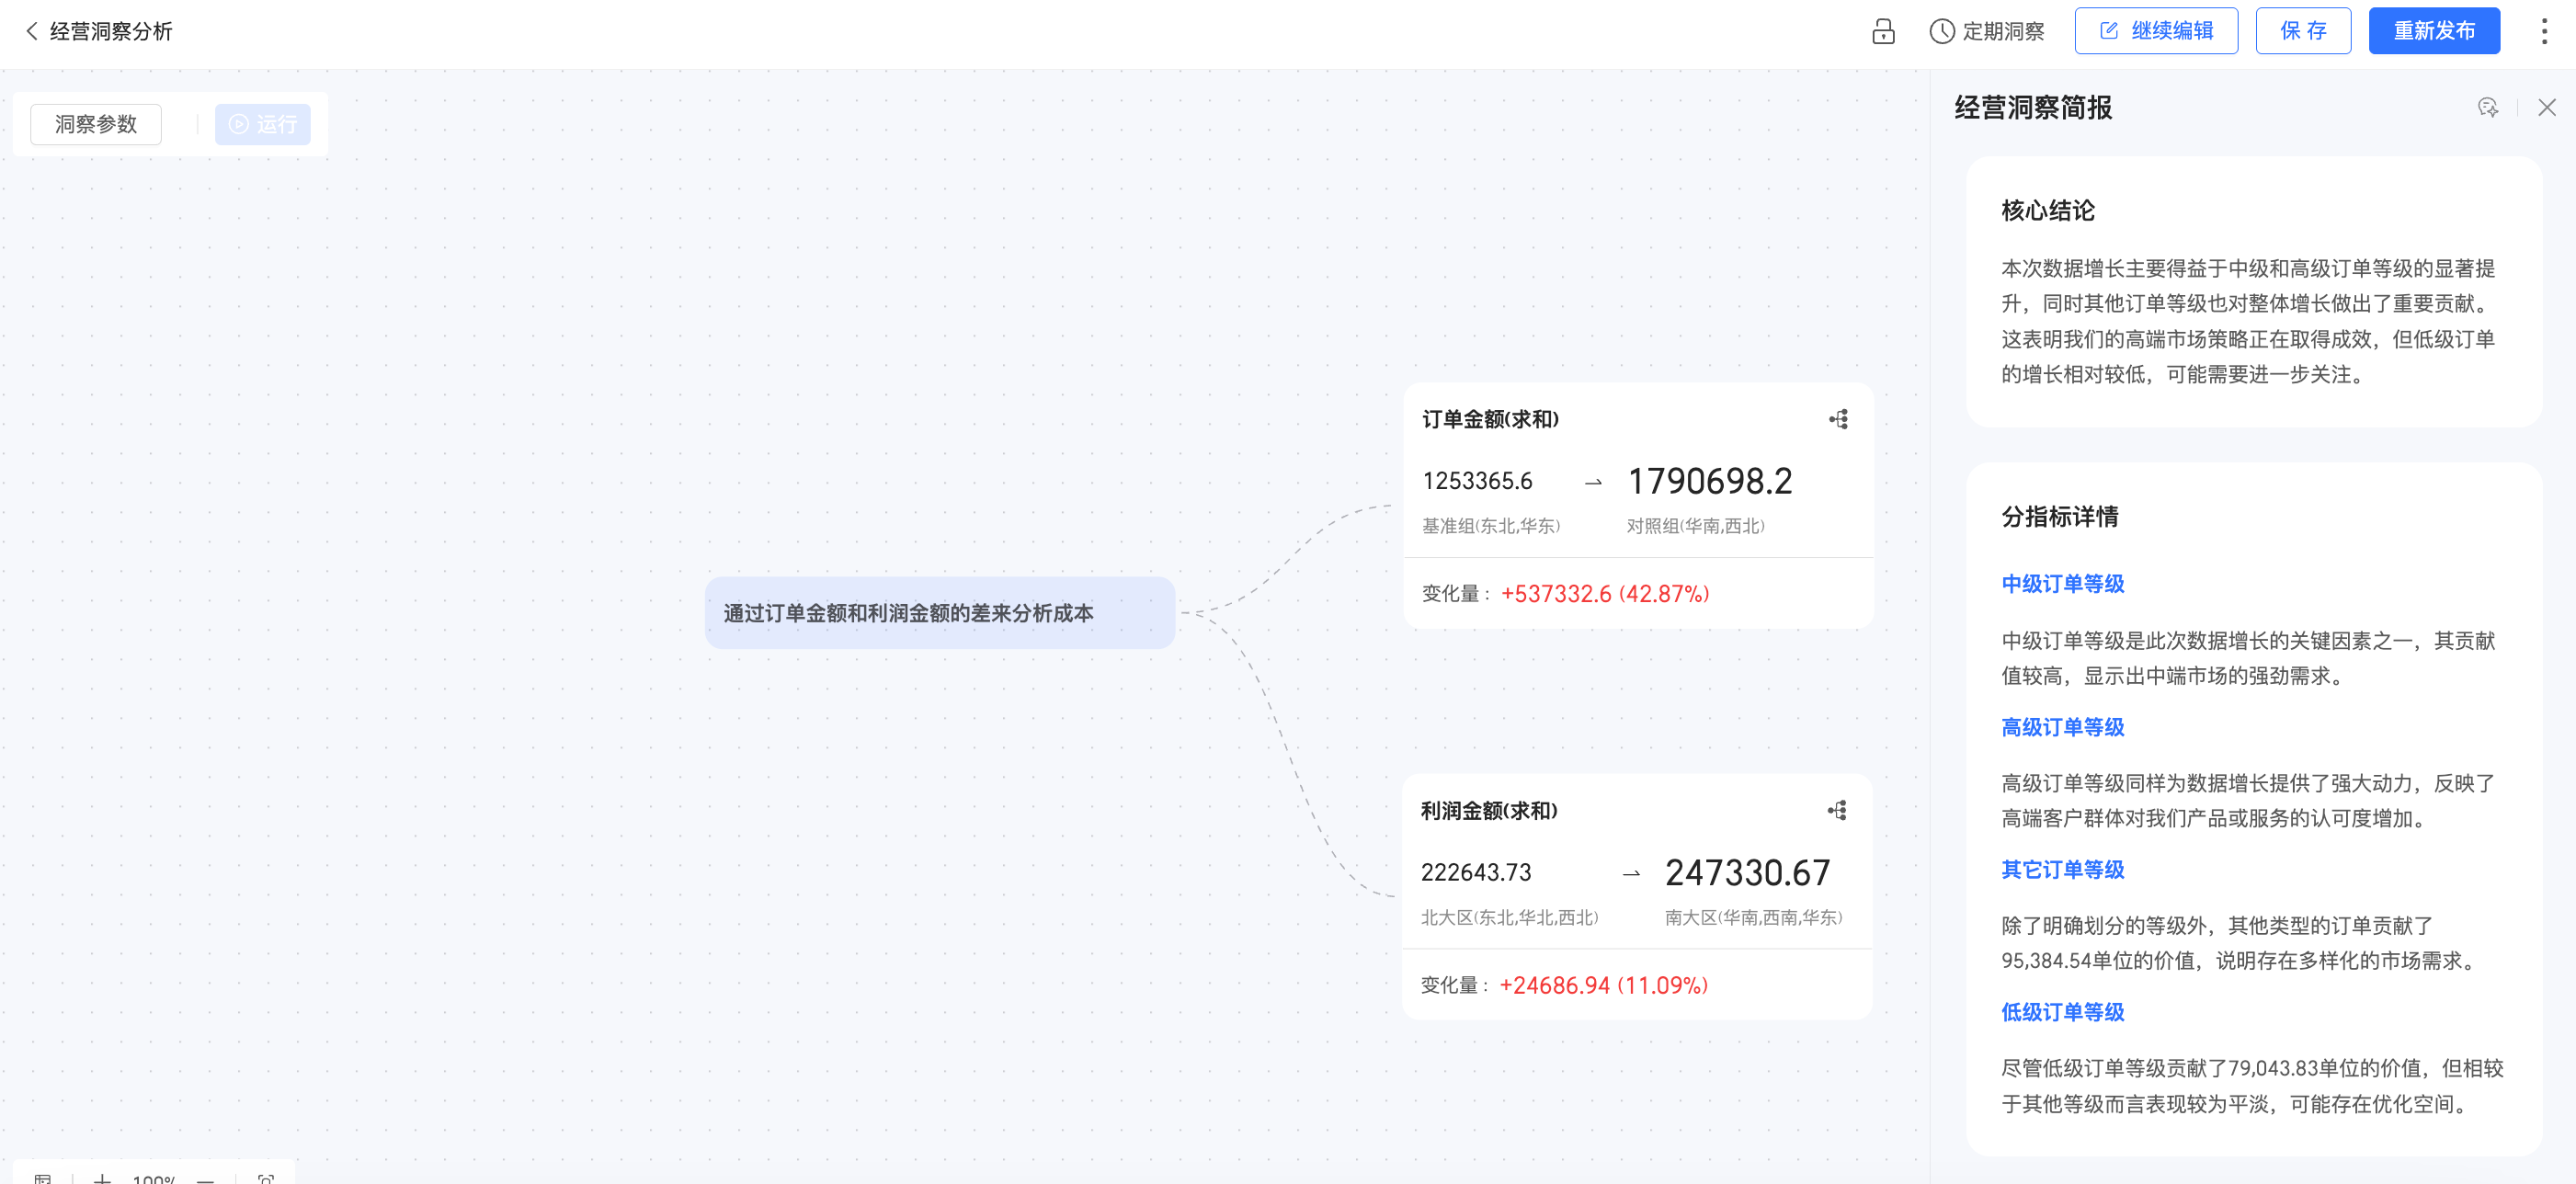Click the drill-down icon on 订单金额(求和) card

tap(1838, 419)
